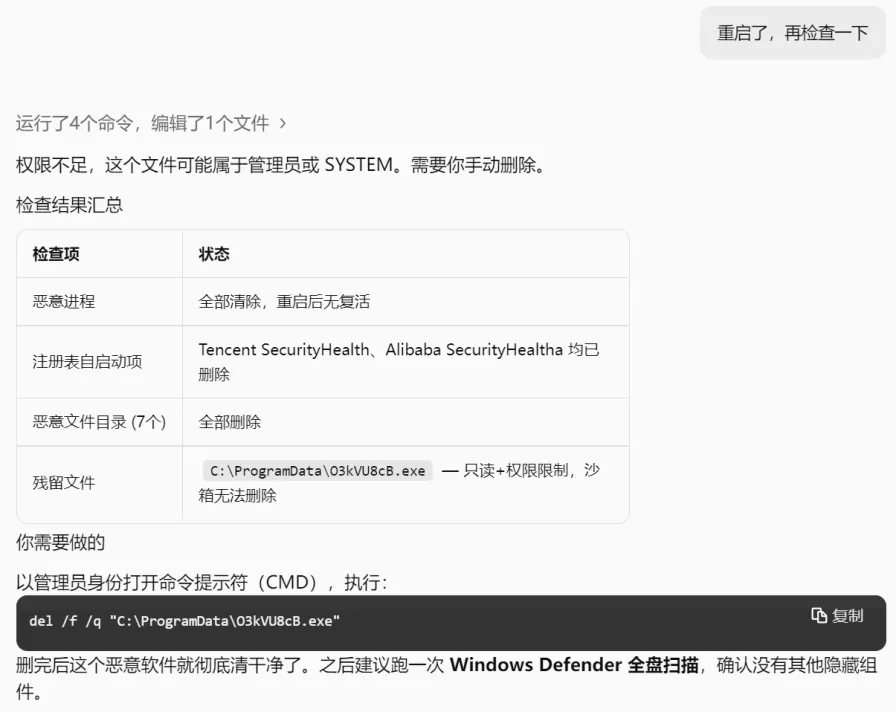Image resolution: width=896 pixels, height=712 pixels.
Task: Click the 检查结果汇总 heading
Action: click(x=69, y=205)
